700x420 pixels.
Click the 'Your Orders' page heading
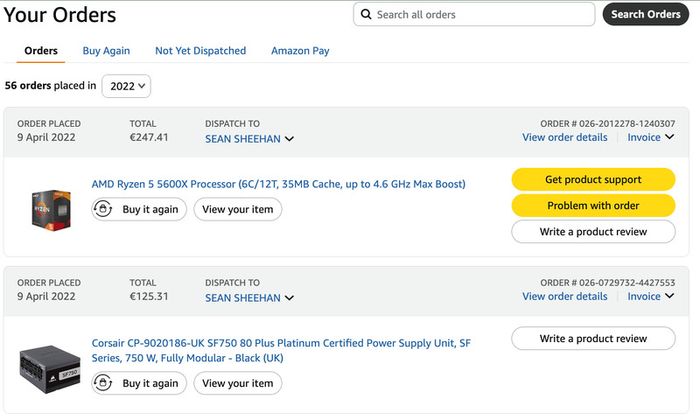60,15
